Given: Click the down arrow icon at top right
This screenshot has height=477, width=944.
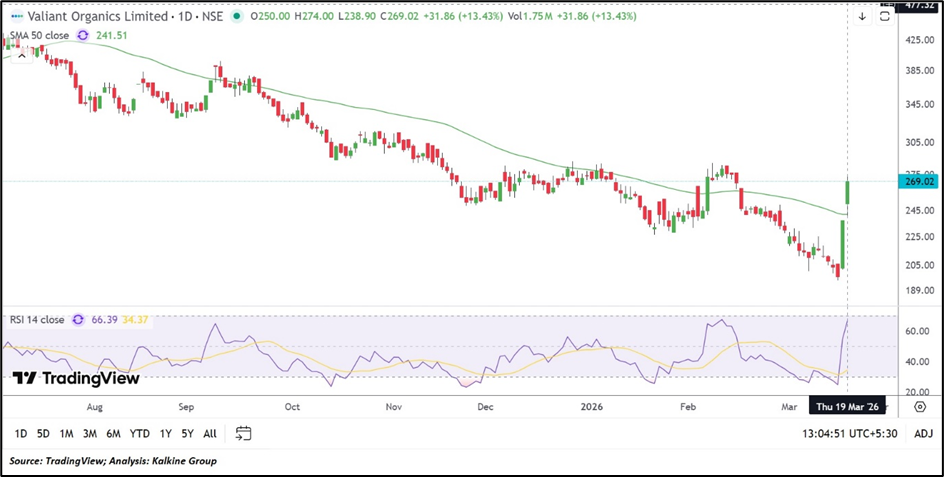Looking at the screenshot, I should [862, 16].
